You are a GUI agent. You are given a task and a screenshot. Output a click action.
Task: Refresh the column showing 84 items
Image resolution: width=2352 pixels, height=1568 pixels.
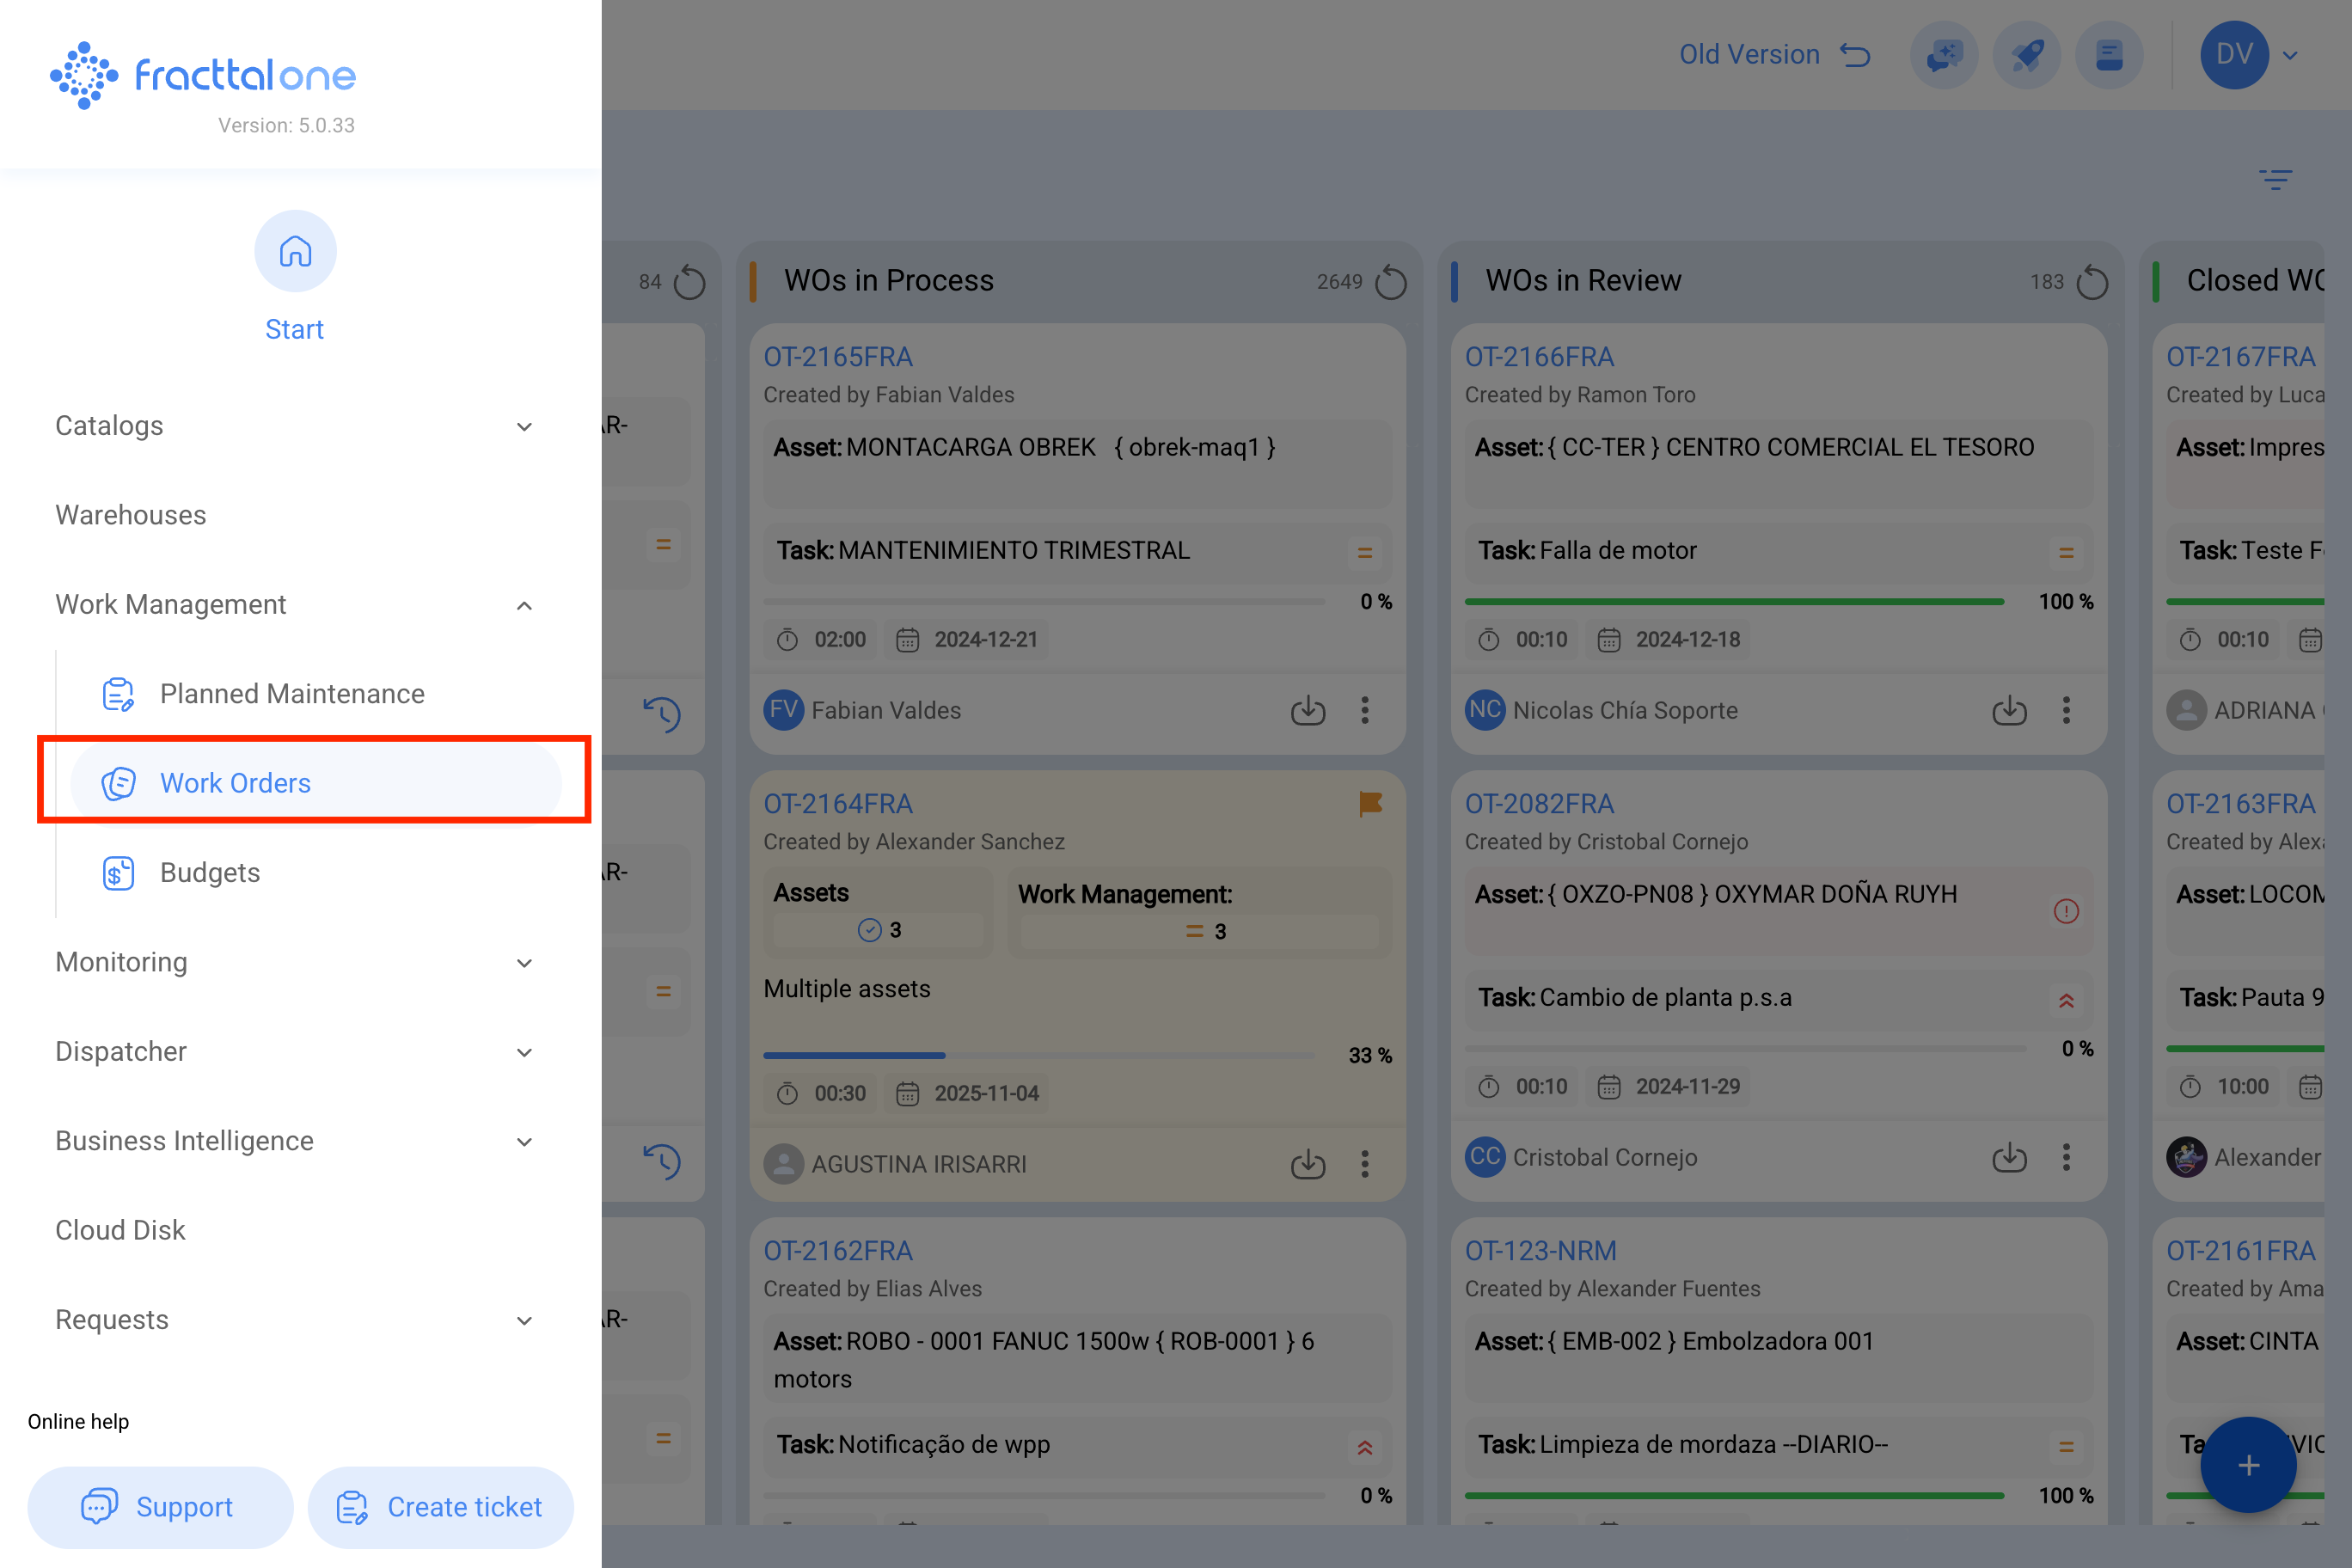point(689,282)
